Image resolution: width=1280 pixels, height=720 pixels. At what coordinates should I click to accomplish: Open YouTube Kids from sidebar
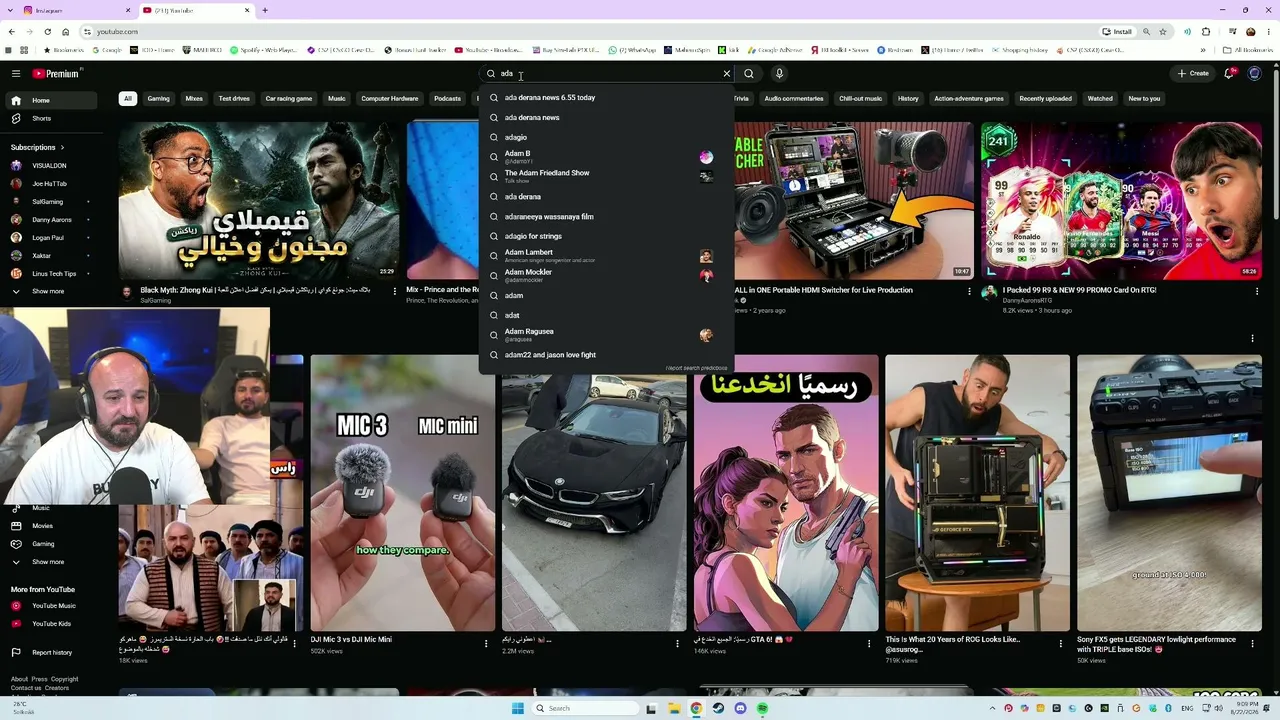tap(49, 624)
